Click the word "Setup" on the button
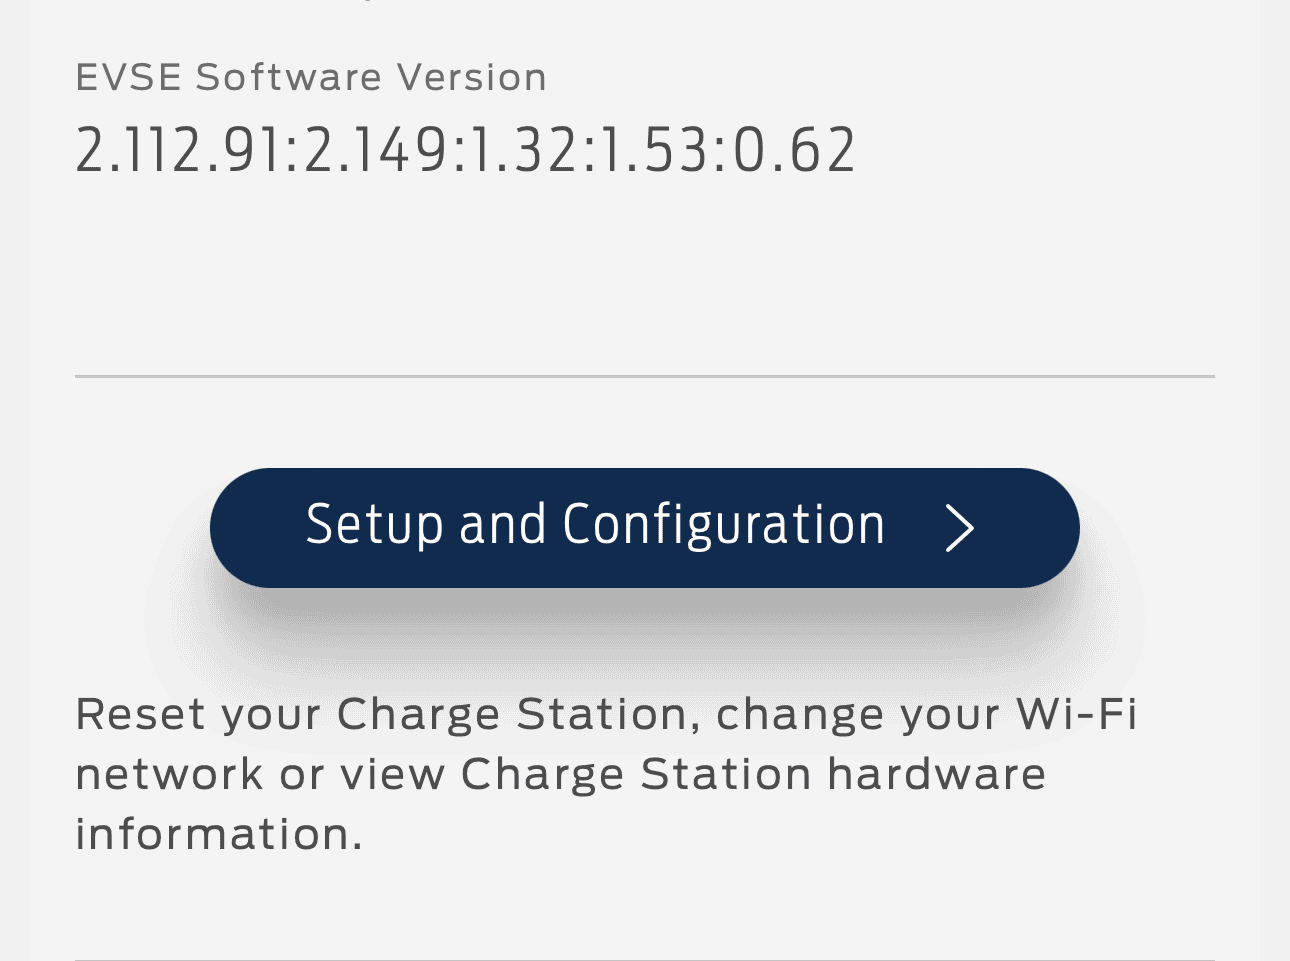1290x961 pixels. 374,525
